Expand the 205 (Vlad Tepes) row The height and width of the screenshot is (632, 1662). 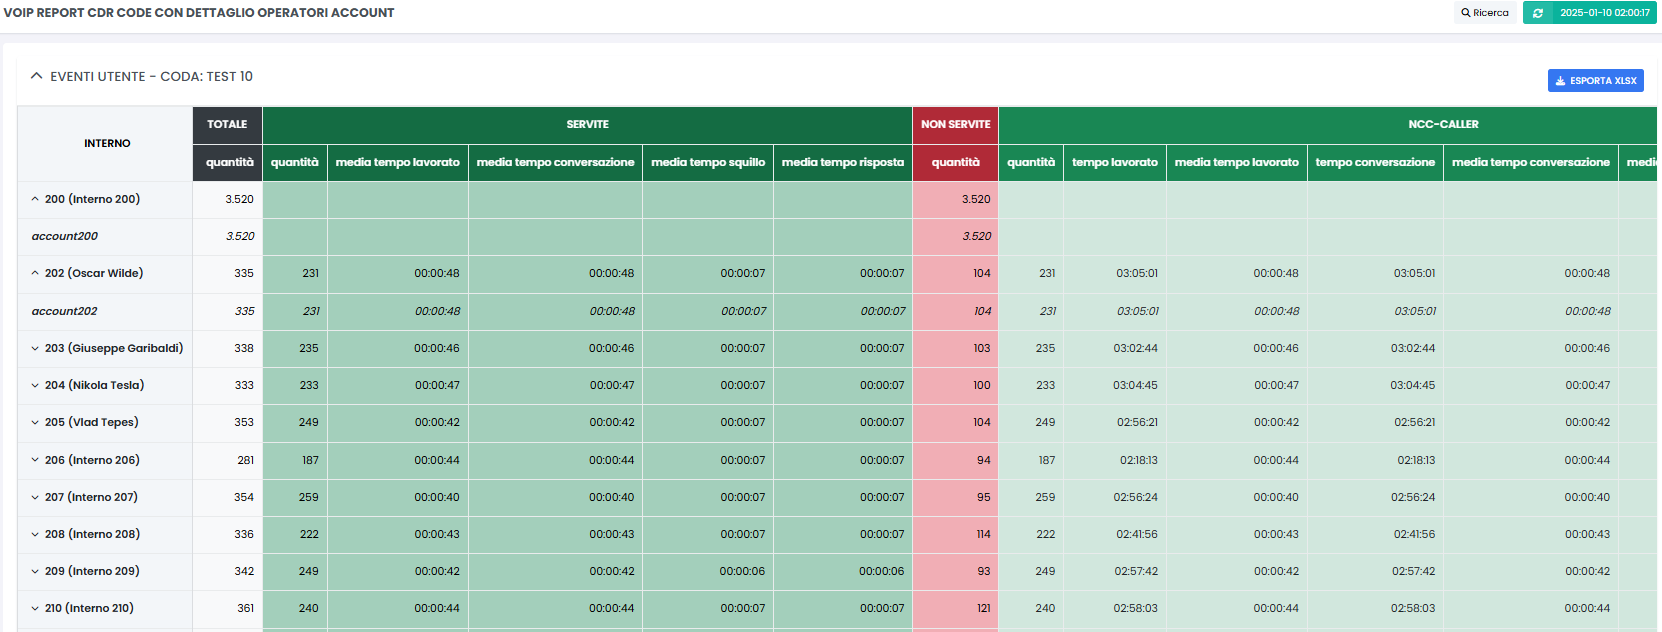(x=35, y=422)
